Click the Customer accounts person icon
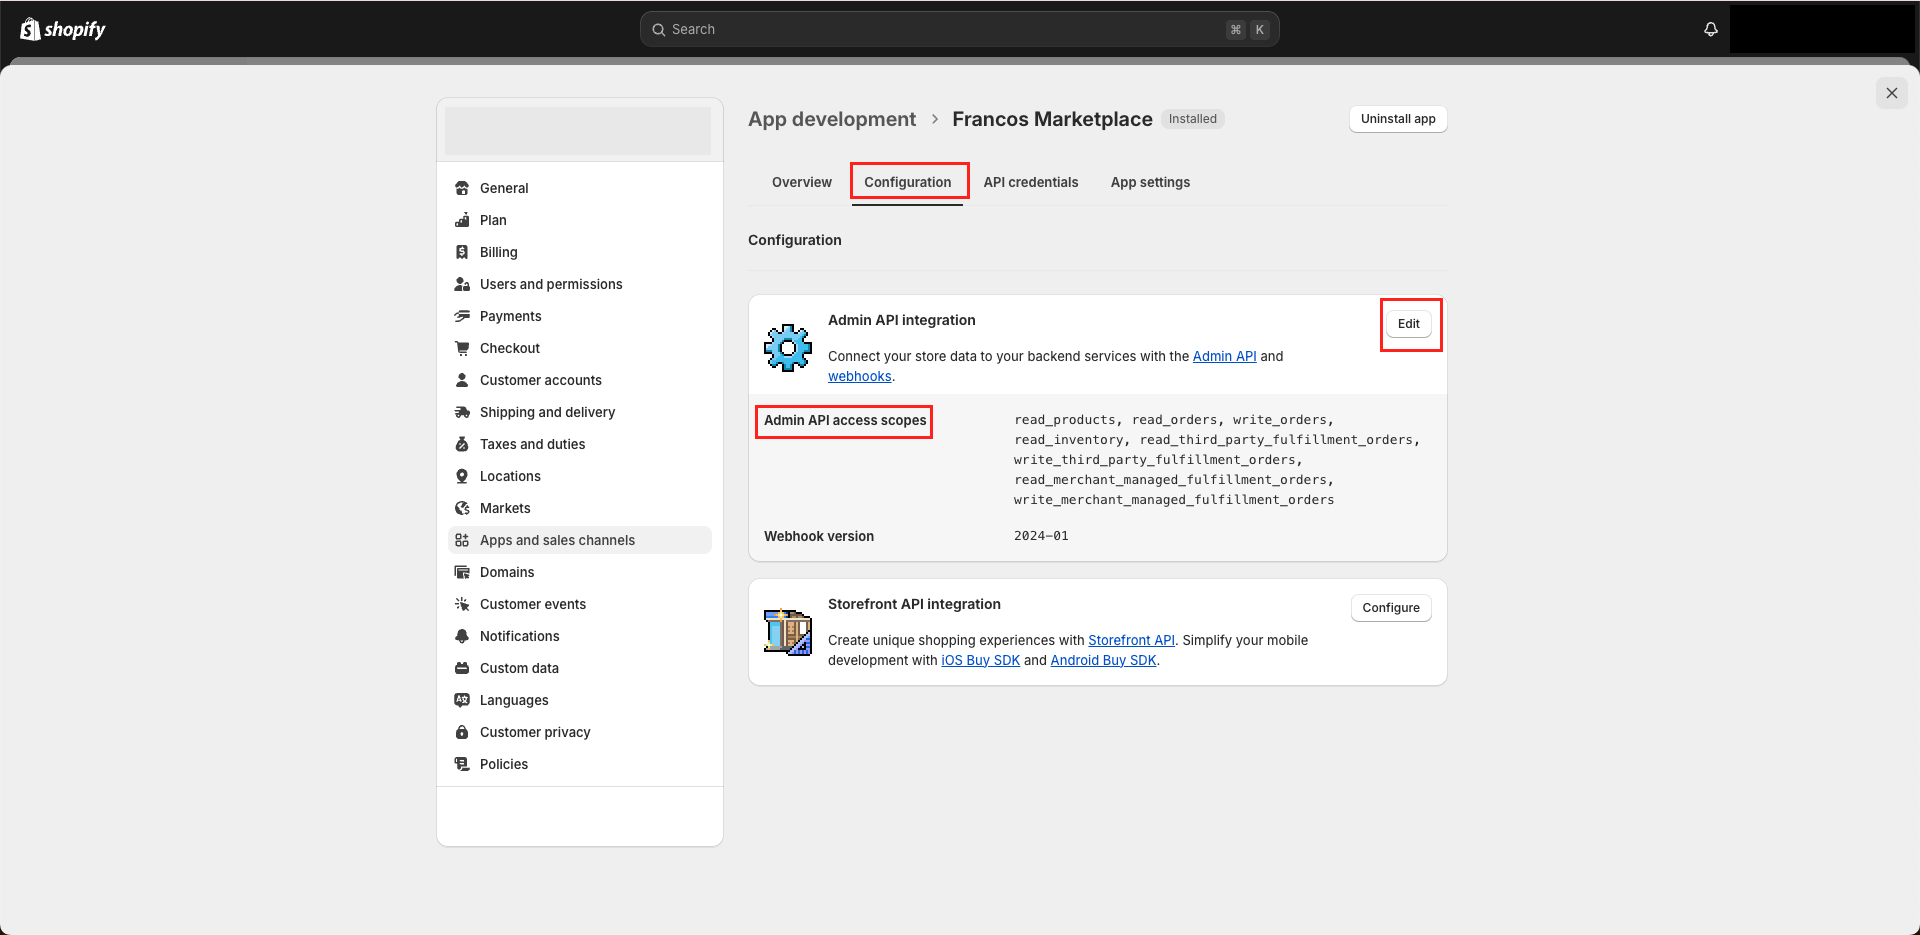This screenshot has height=935, width=1920. pyautogui.click(x=462, y=380)
